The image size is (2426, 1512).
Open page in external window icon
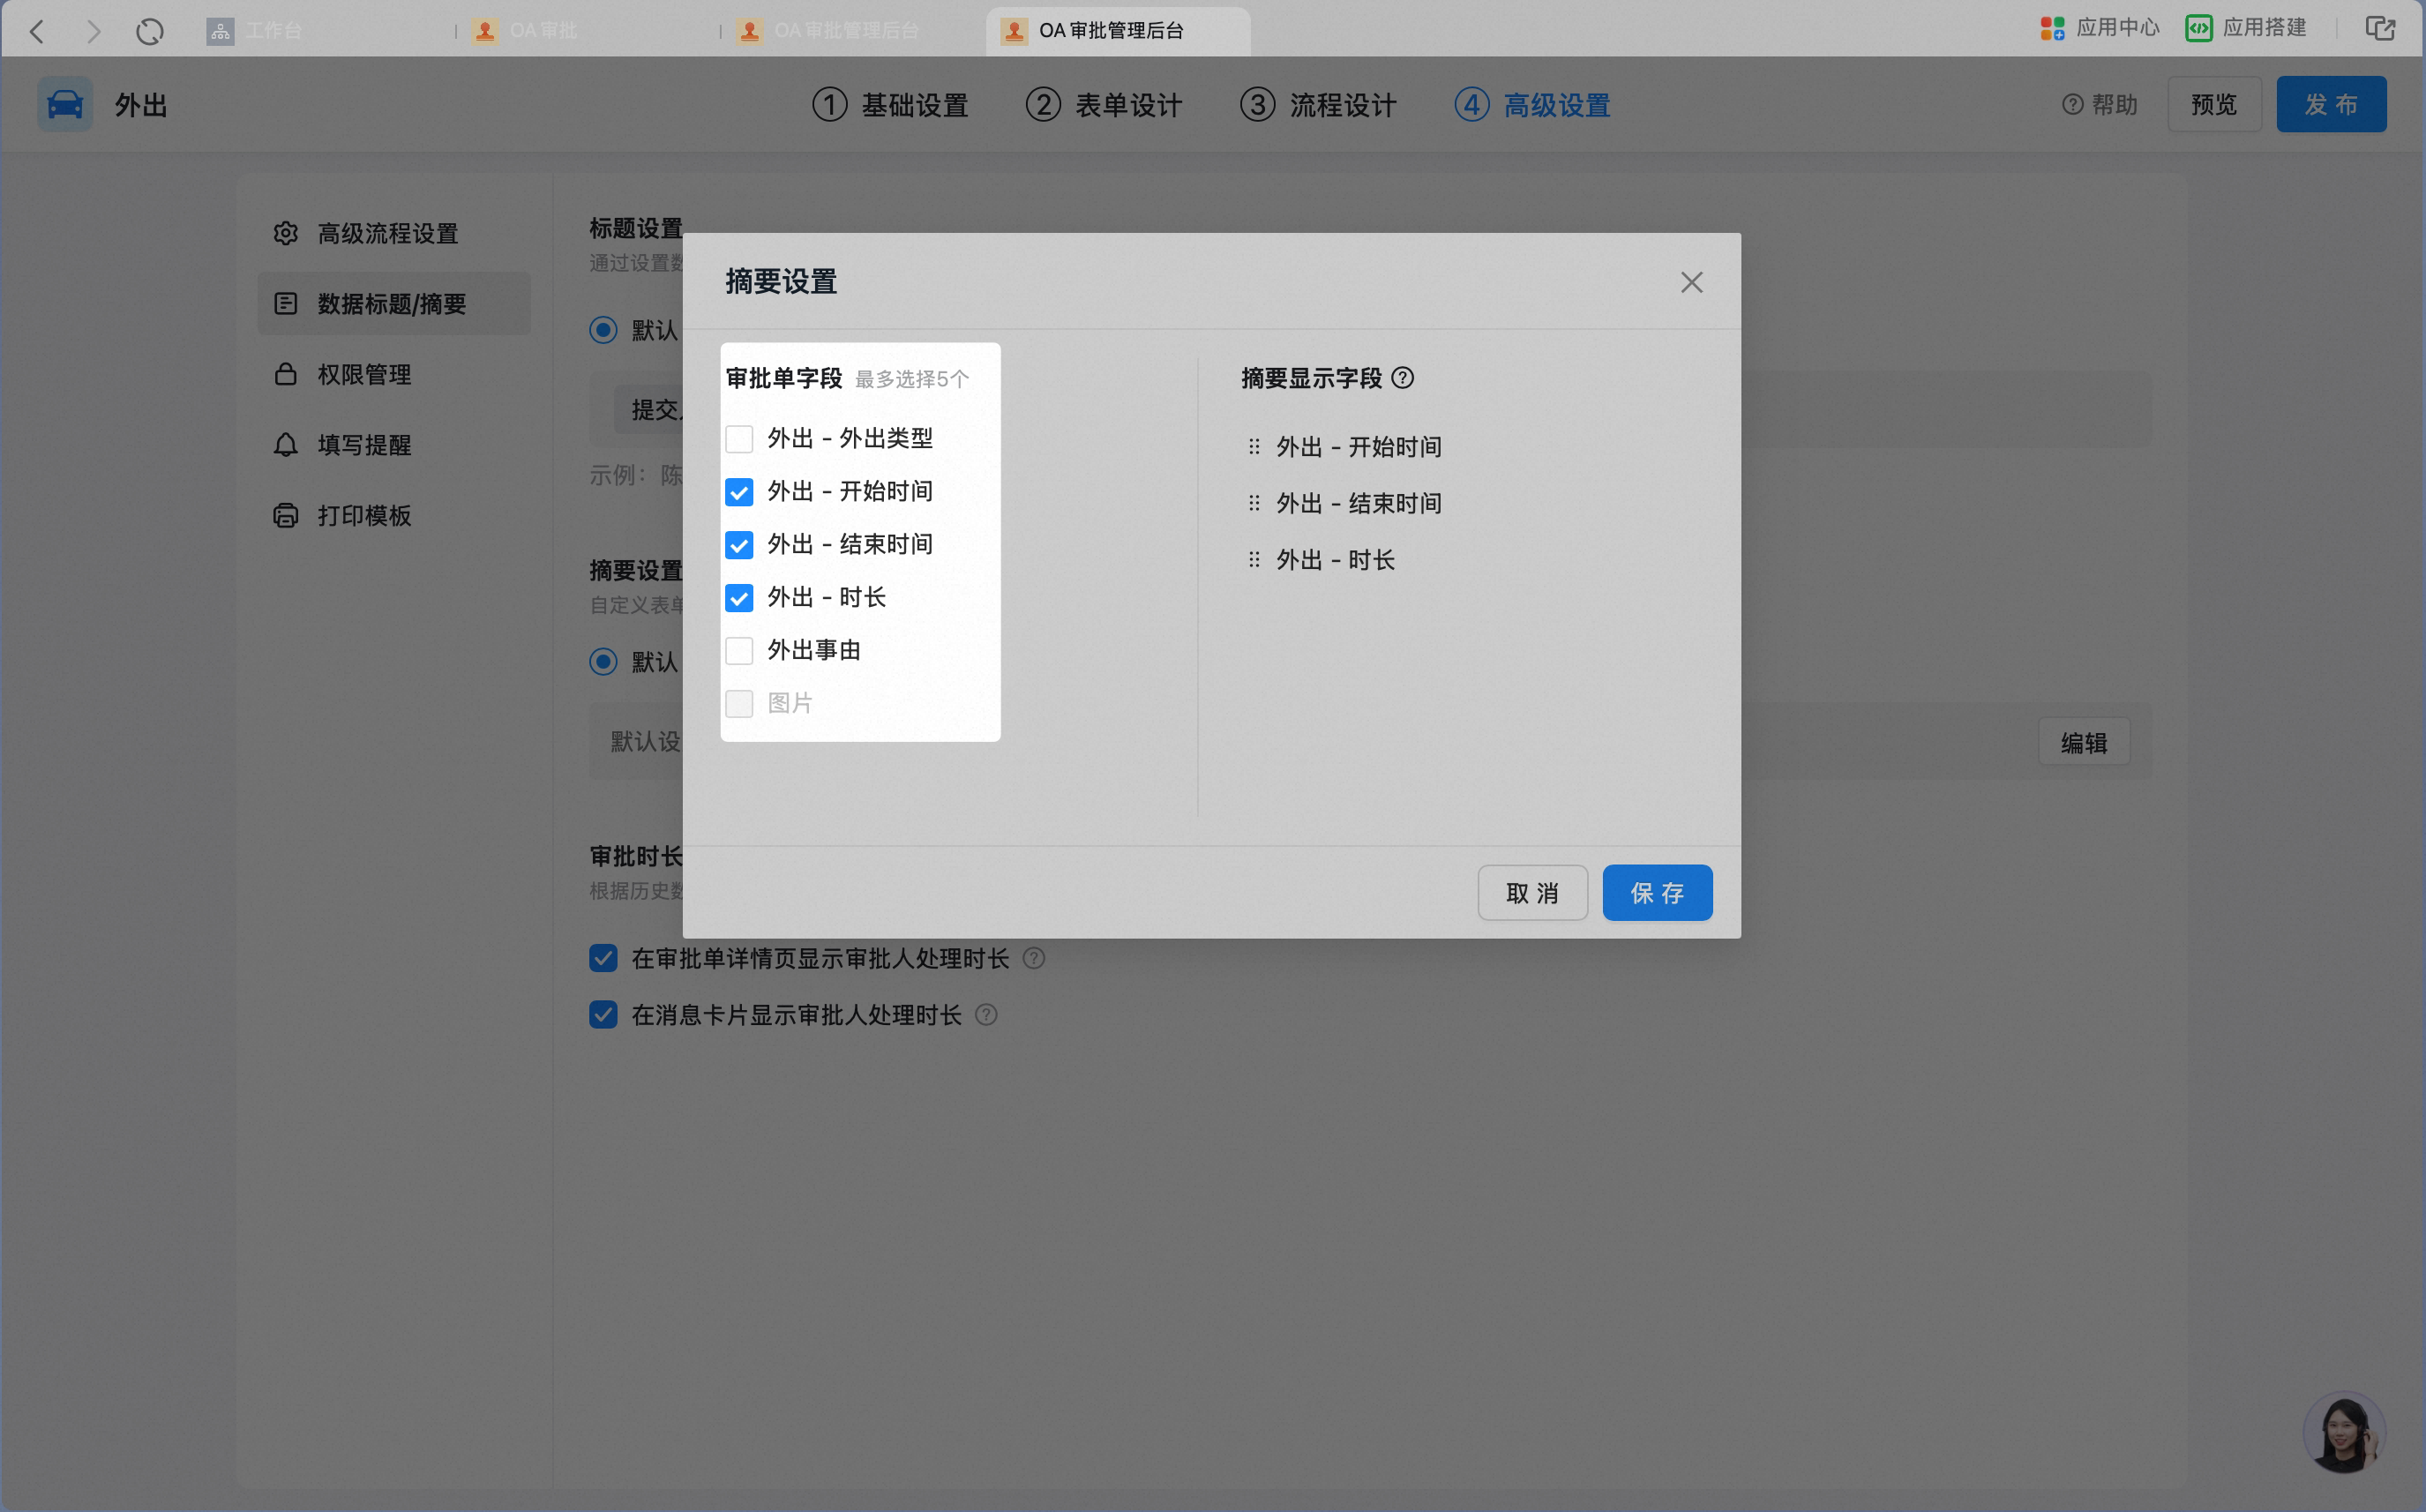pyautogui.click(x=2380, y=29)
